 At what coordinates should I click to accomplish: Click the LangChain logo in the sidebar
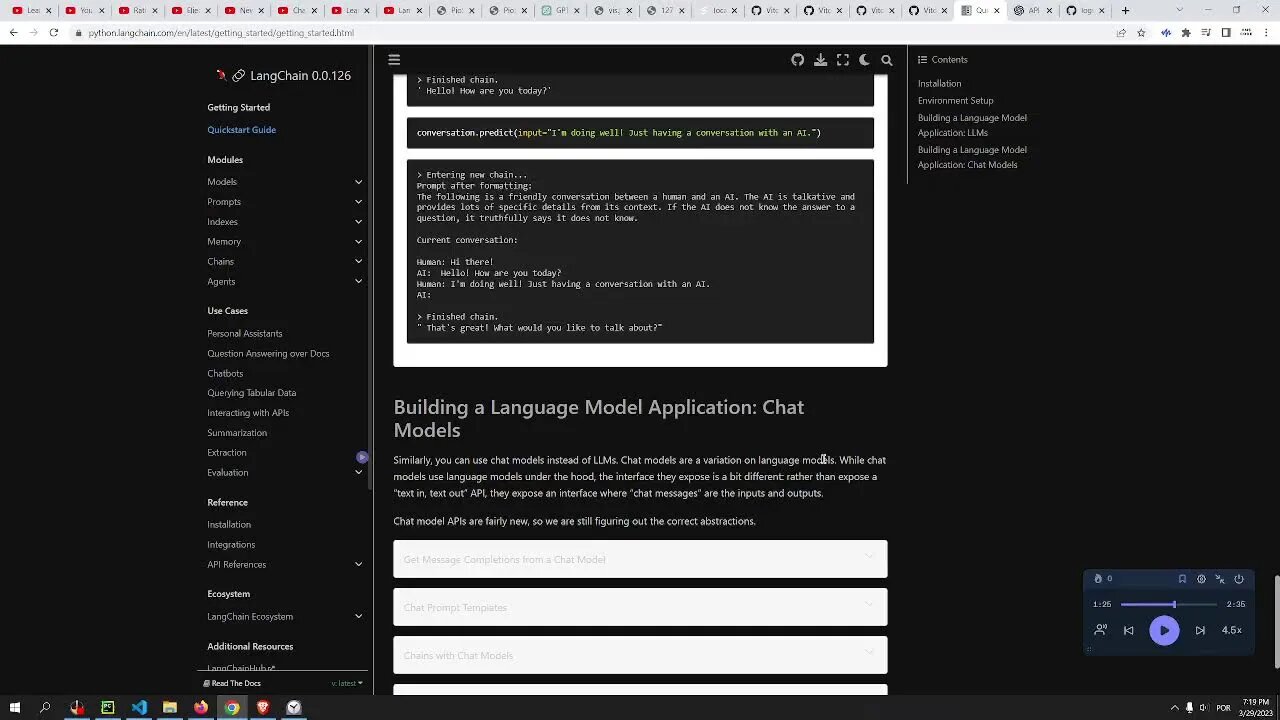224,75
